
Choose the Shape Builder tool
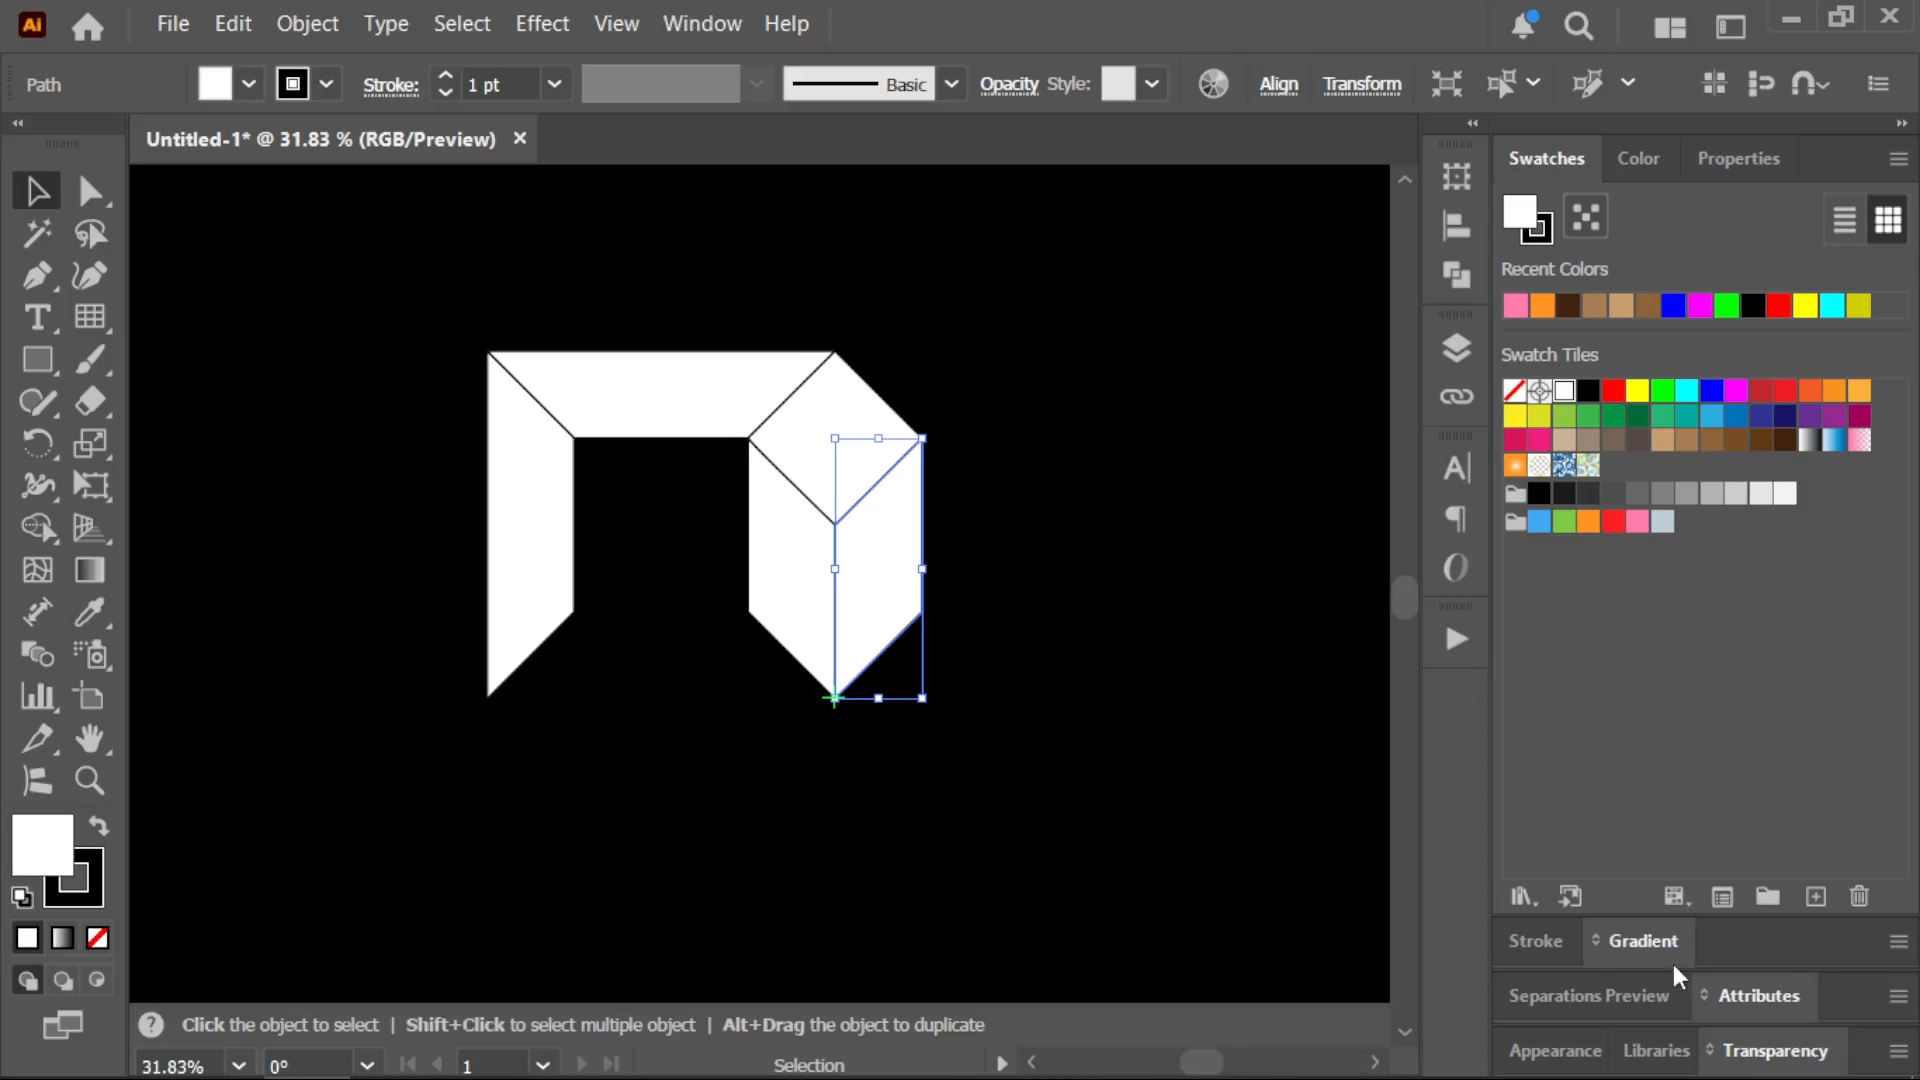click(37, 528)
